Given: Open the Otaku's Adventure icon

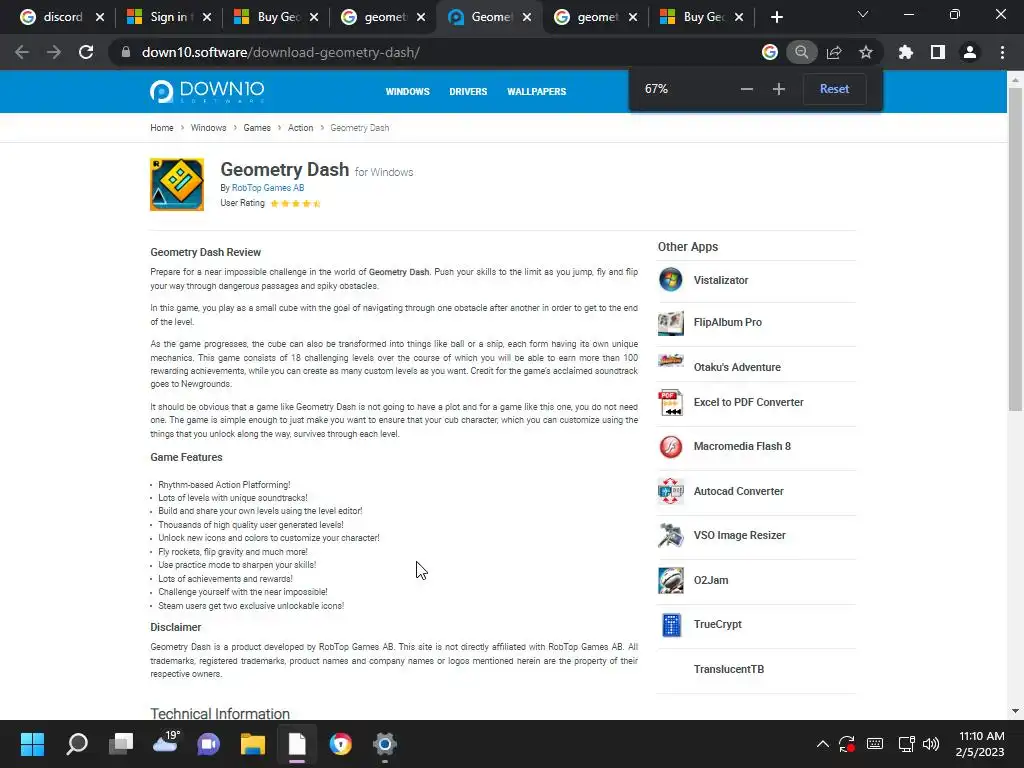Looking at the screenshot, I should coord(671,360).
